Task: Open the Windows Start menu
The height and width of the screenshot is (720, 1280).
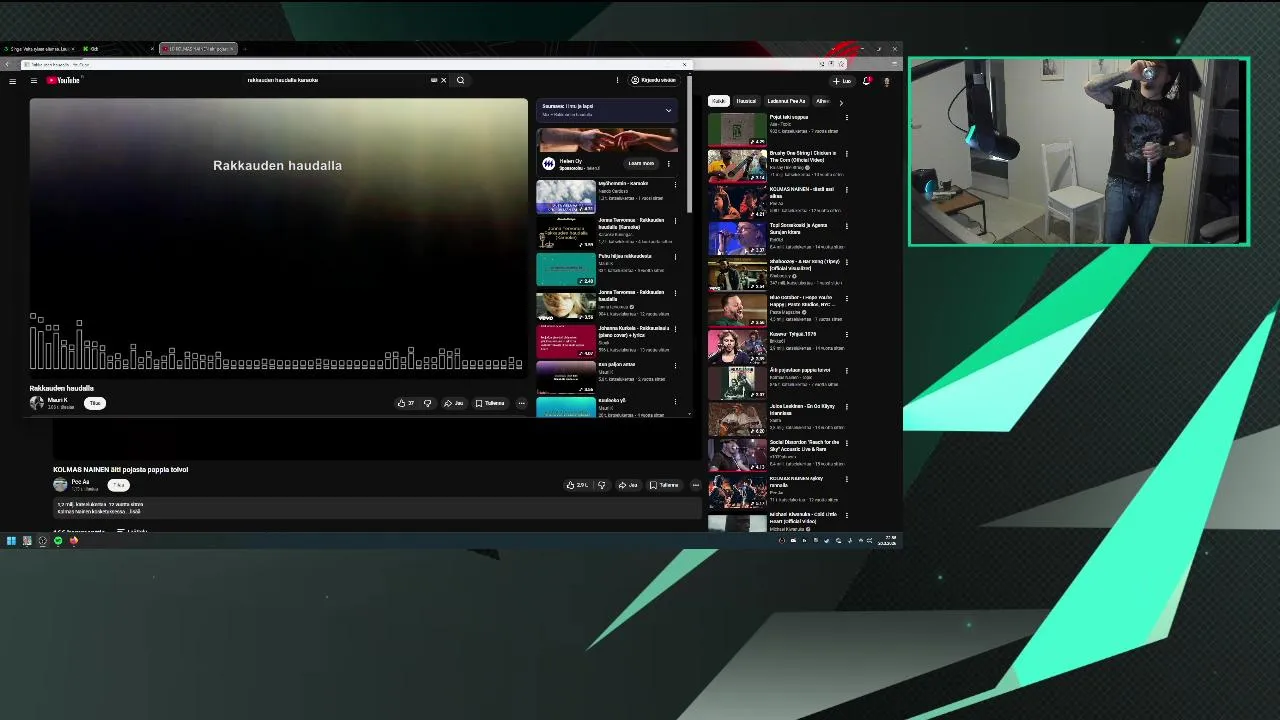Action: click(x=11, y=541)
